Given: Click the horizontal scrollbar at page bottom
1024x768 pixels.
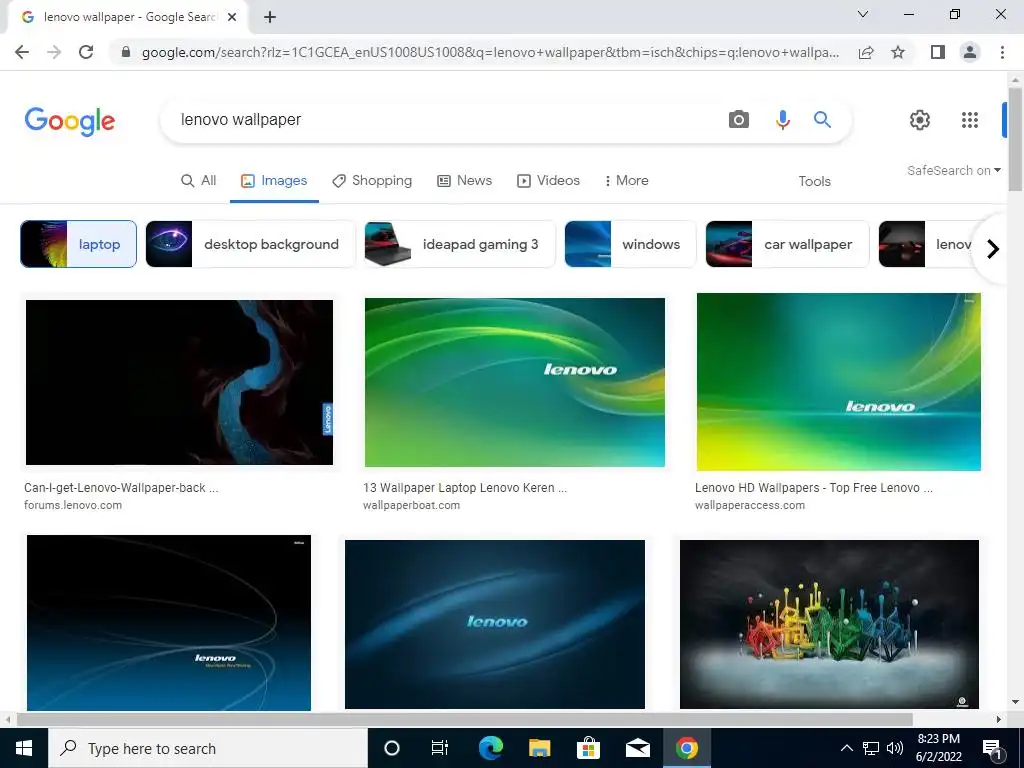Looking at the screenshot, I should pos(464,720).
